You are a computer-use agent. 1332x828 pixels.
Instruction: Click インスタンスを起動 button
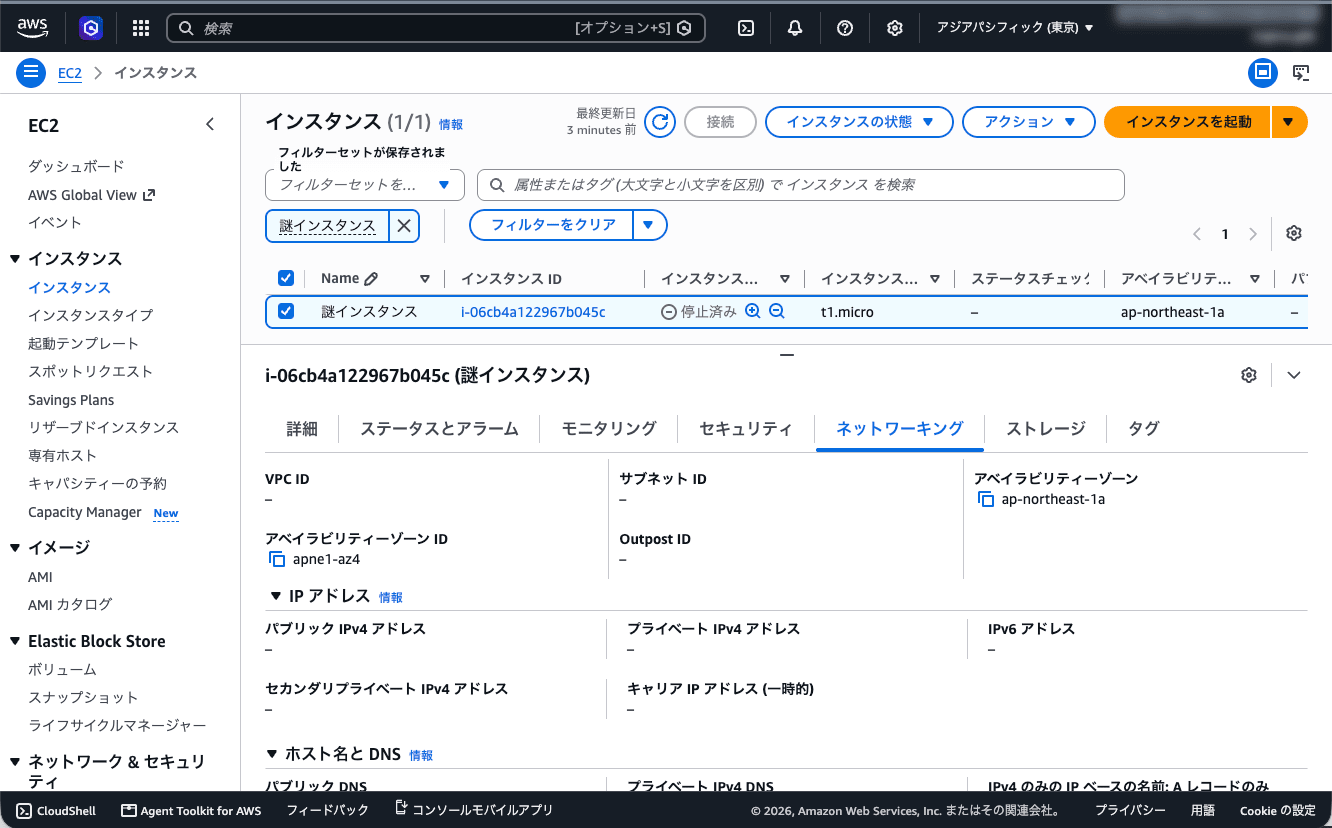1187,122
